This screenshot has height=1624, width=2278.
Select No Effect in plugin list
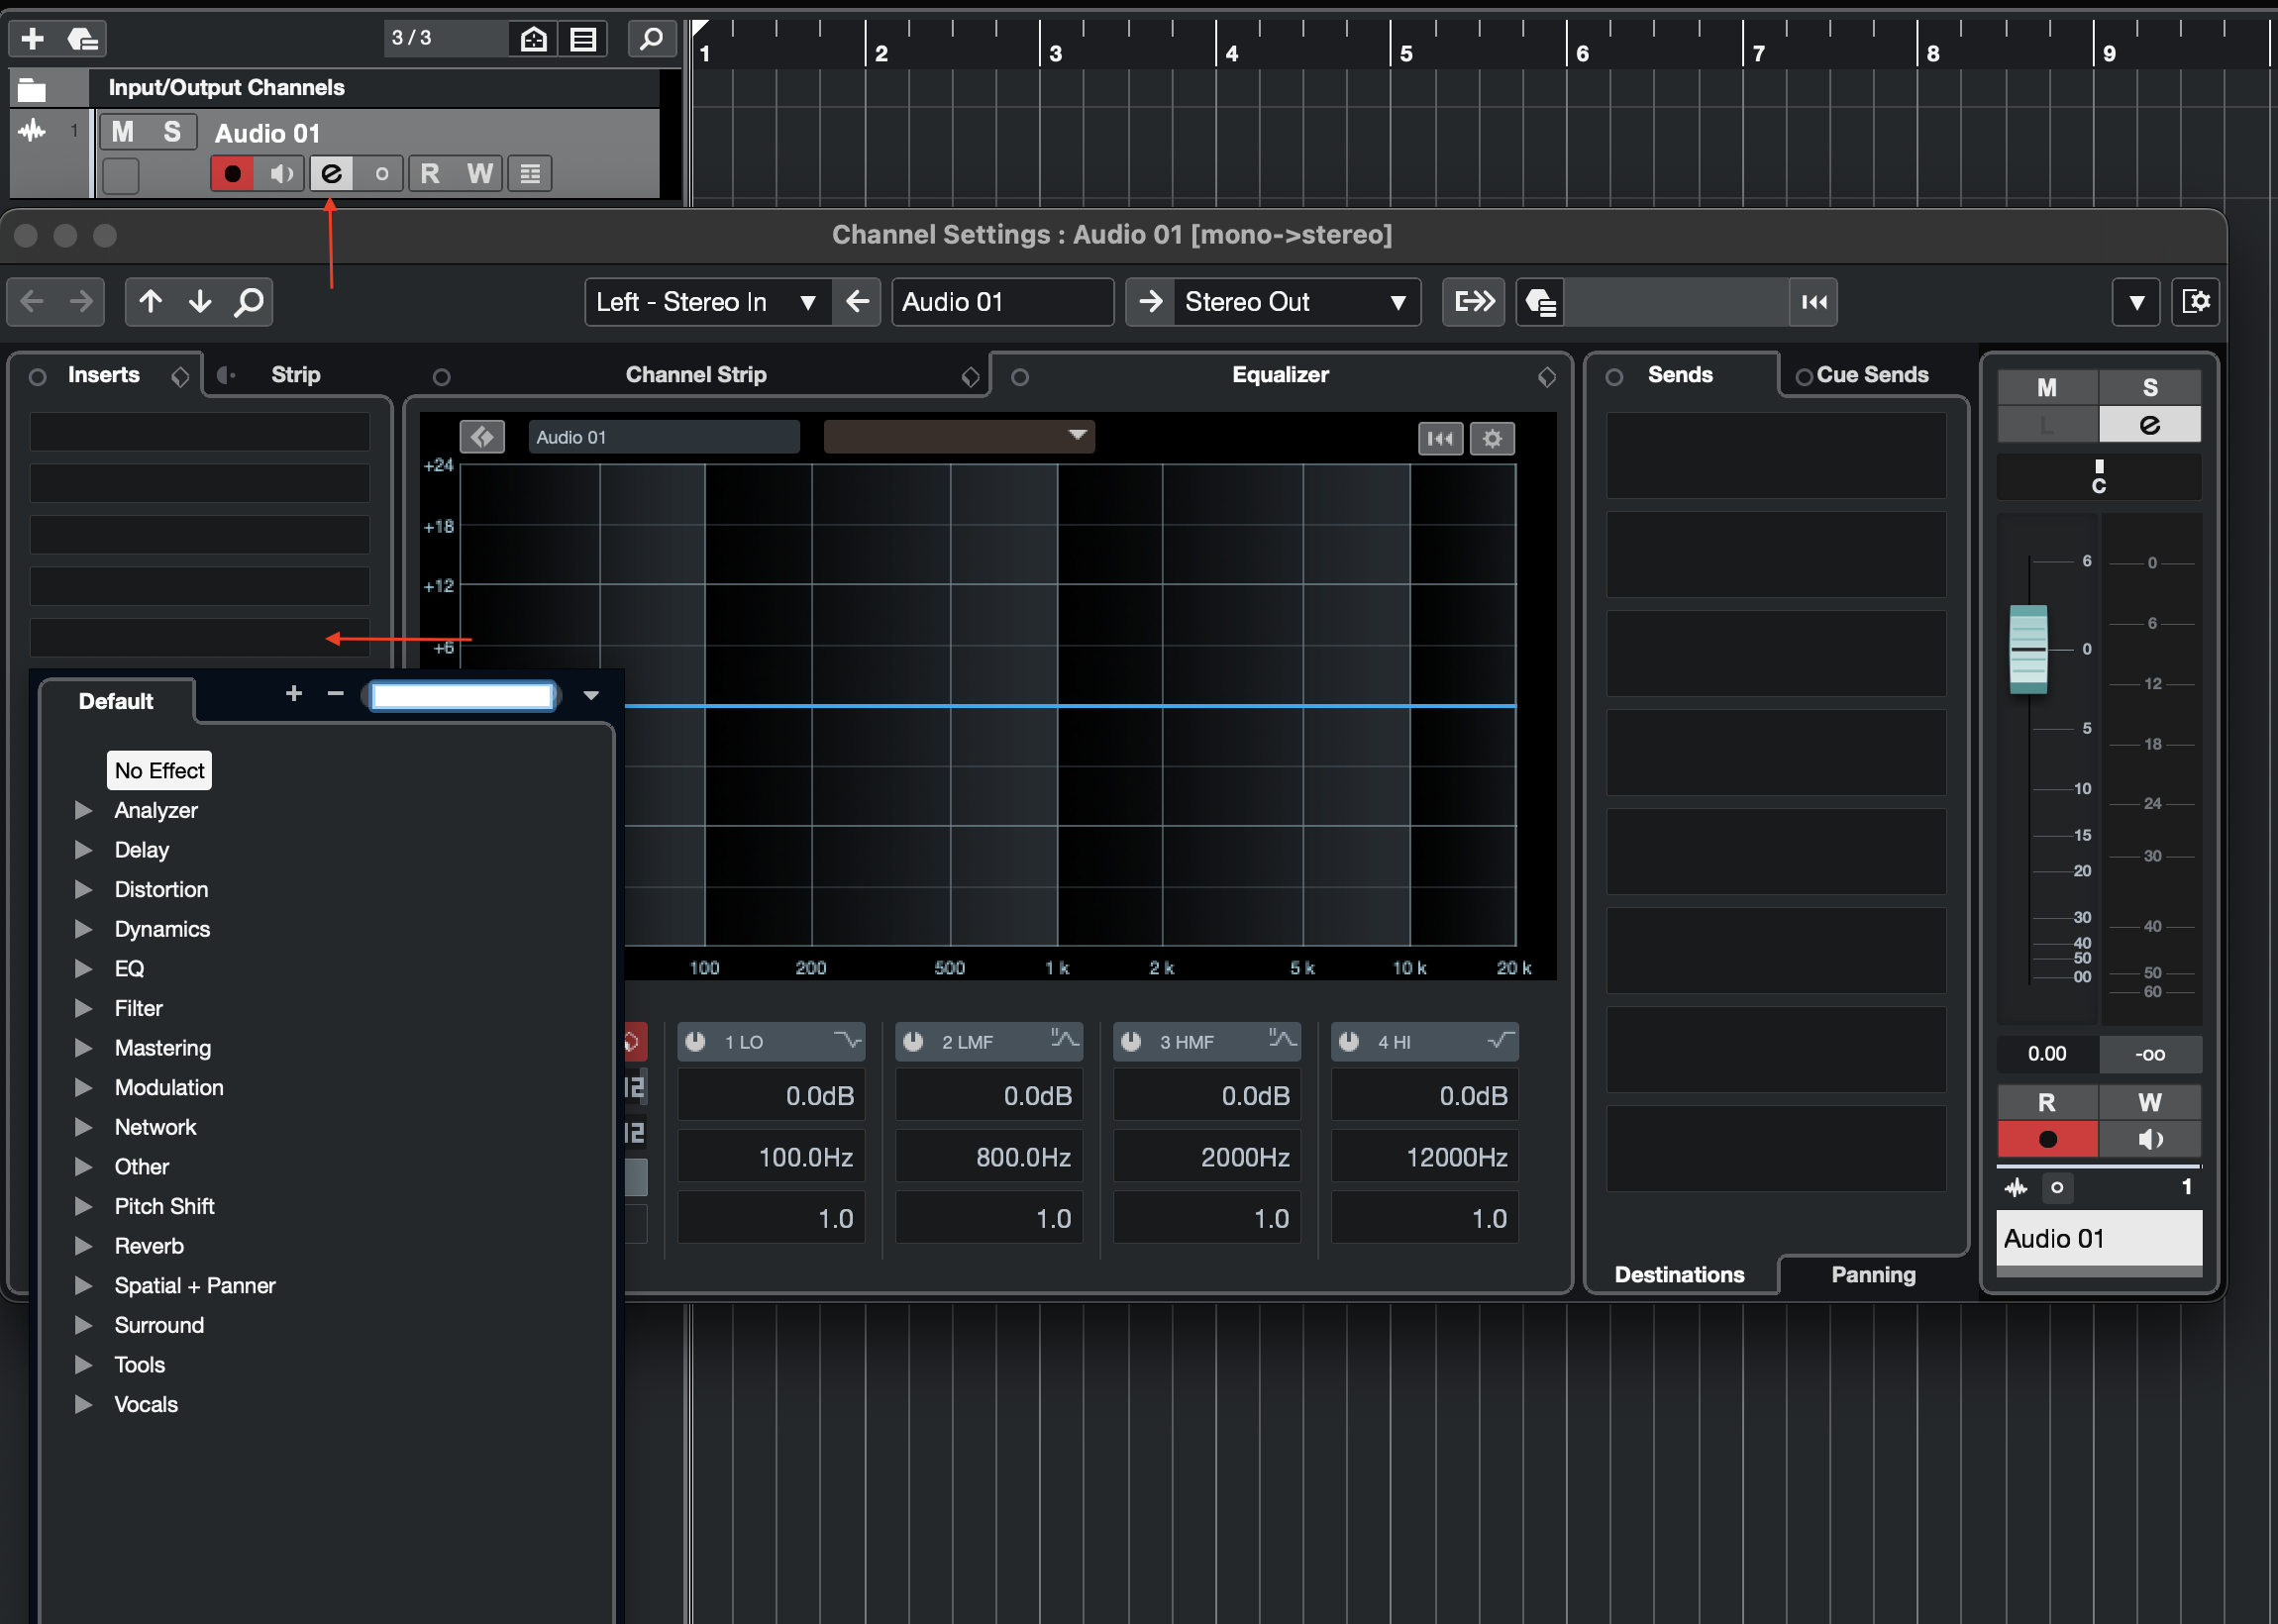pyautogui.click(x=159, y=771)
